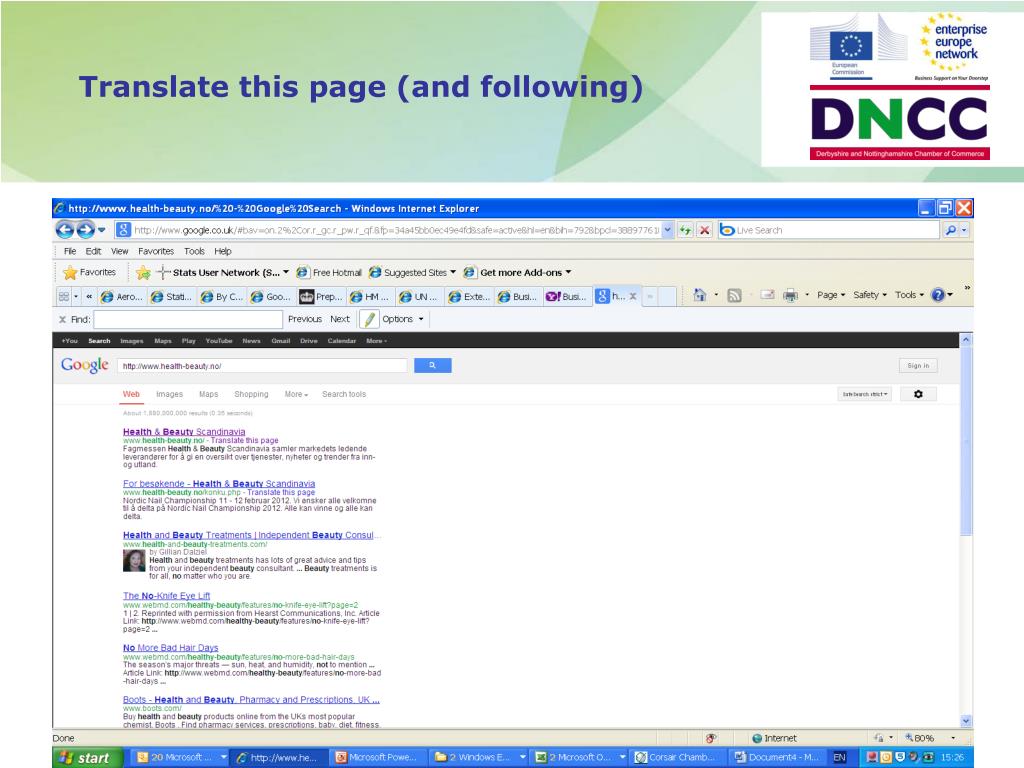Select the Images search tab
The width and height of the screenshot is (1024, 768).
169,394
